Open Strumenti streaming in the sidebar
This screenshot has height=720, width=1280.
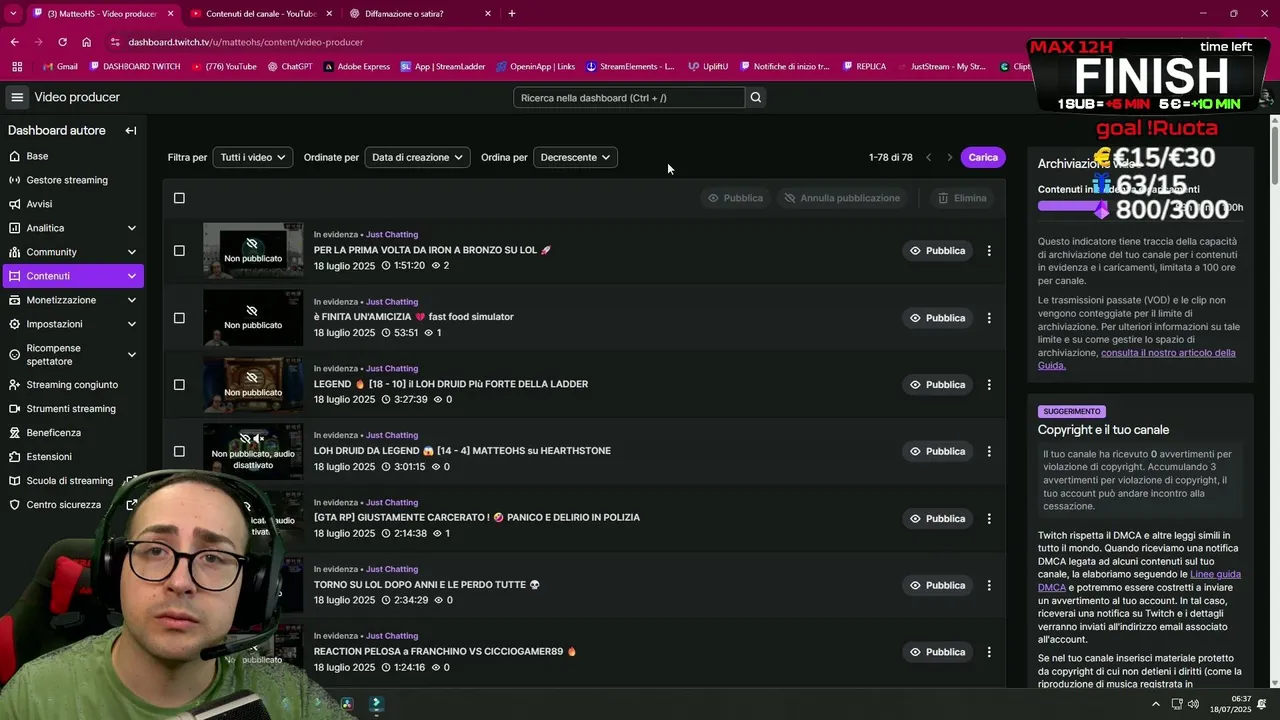tap(71, 409)
